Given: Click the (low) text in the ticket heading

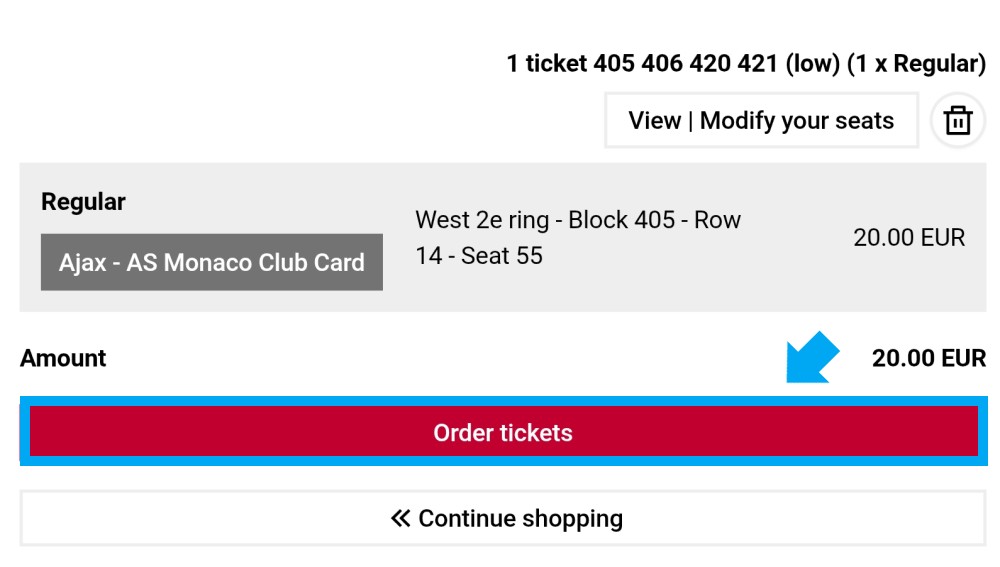Looking at the screenshot, I should (812, 64).
